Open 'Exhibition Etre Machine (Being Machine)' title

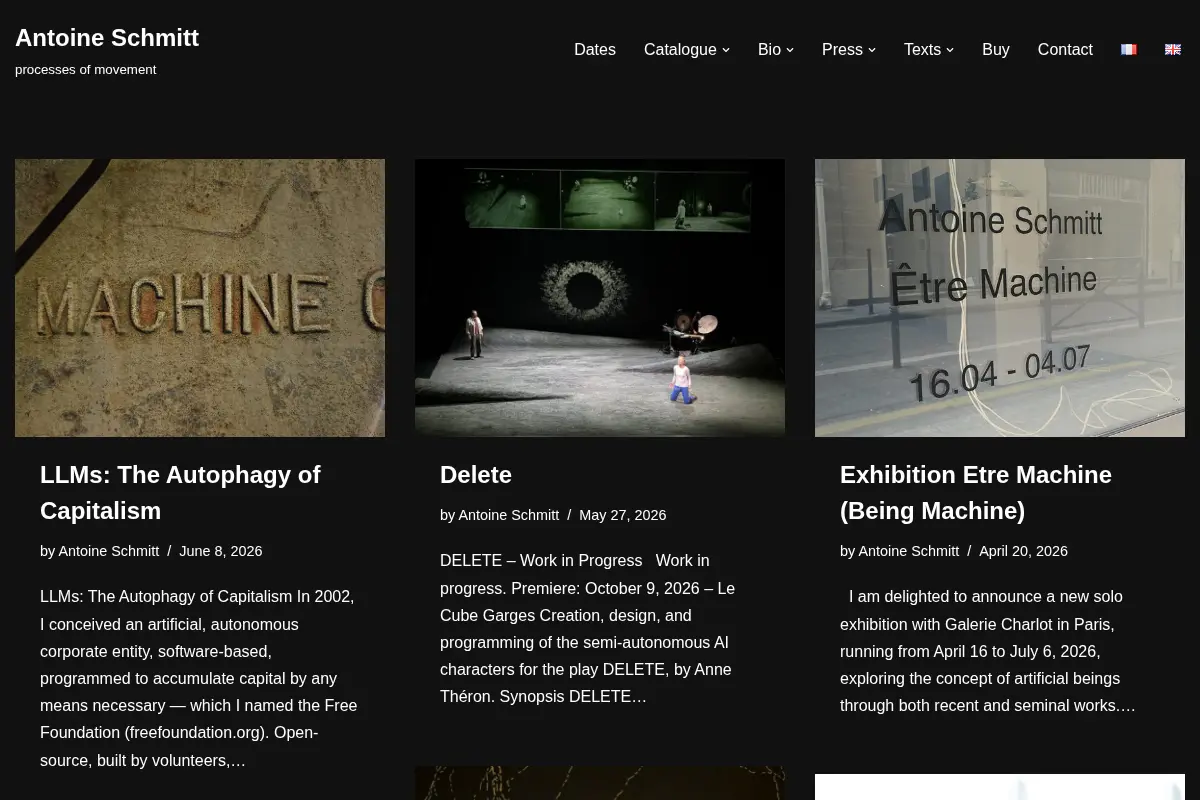[x=976, y=493]
